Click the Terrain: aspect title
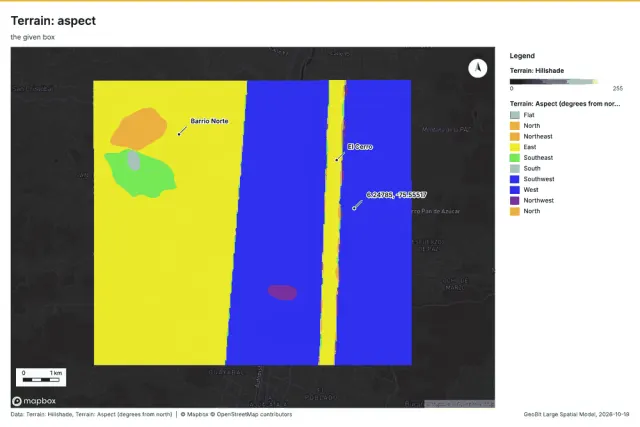The width and height of the screenshot is (640, 427). click(53, 21)
